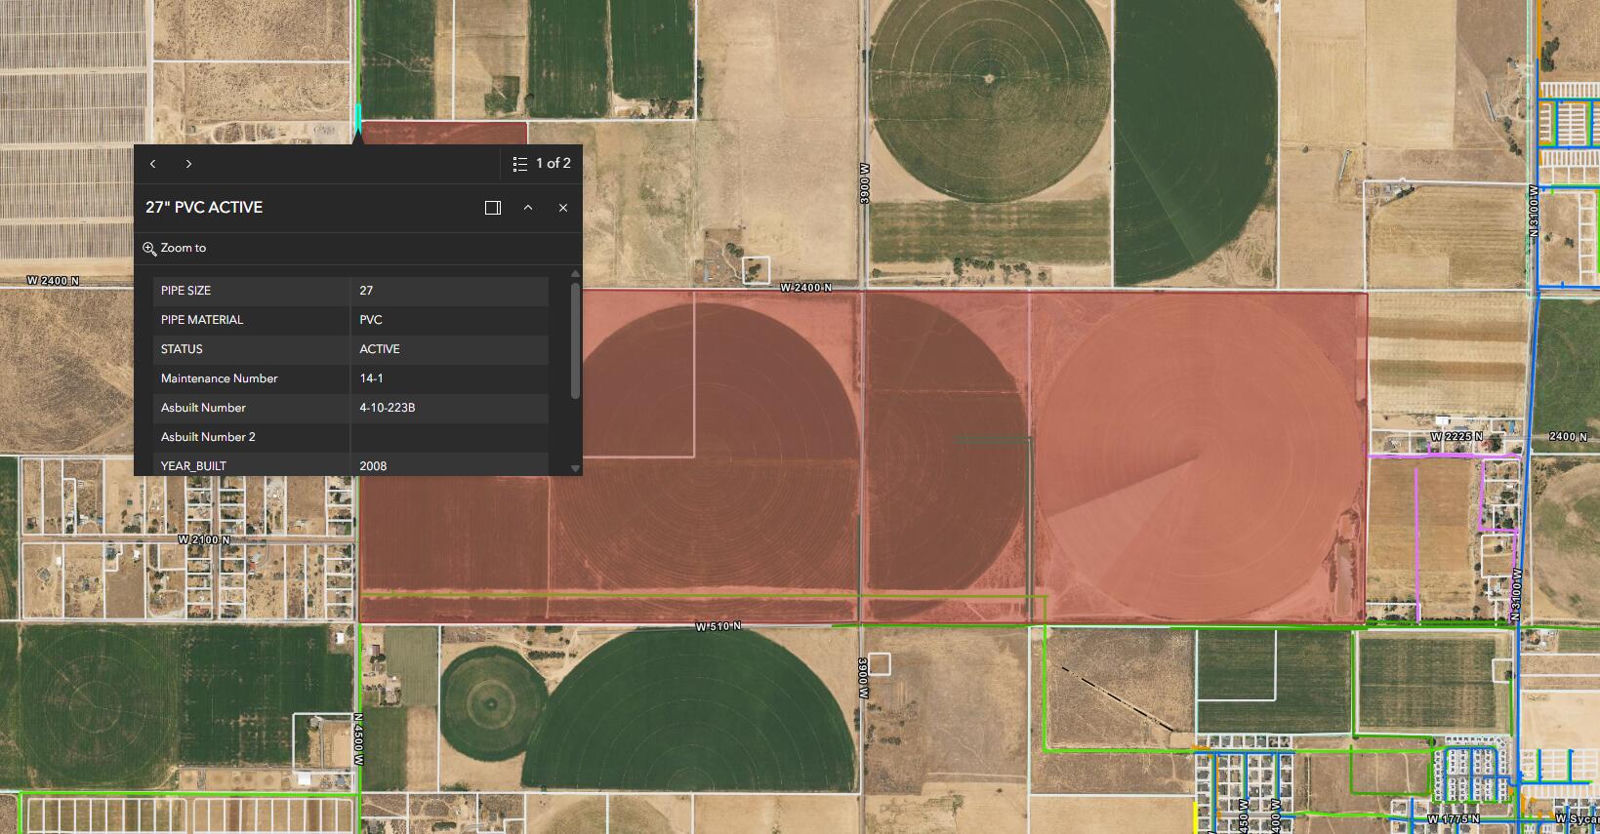Click the W 2225 N road label
Viewport: 1600px width, 834px height.
tap(1457, 437)
